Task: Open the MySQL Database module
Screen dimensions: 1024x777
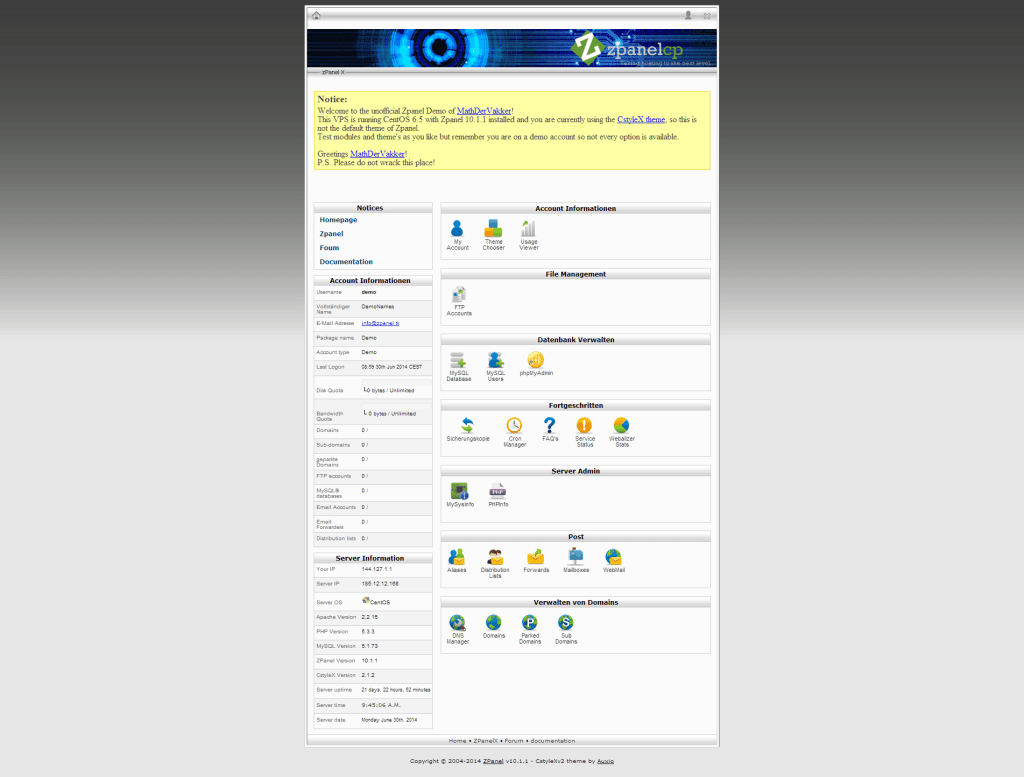Action: pos(458,366)
